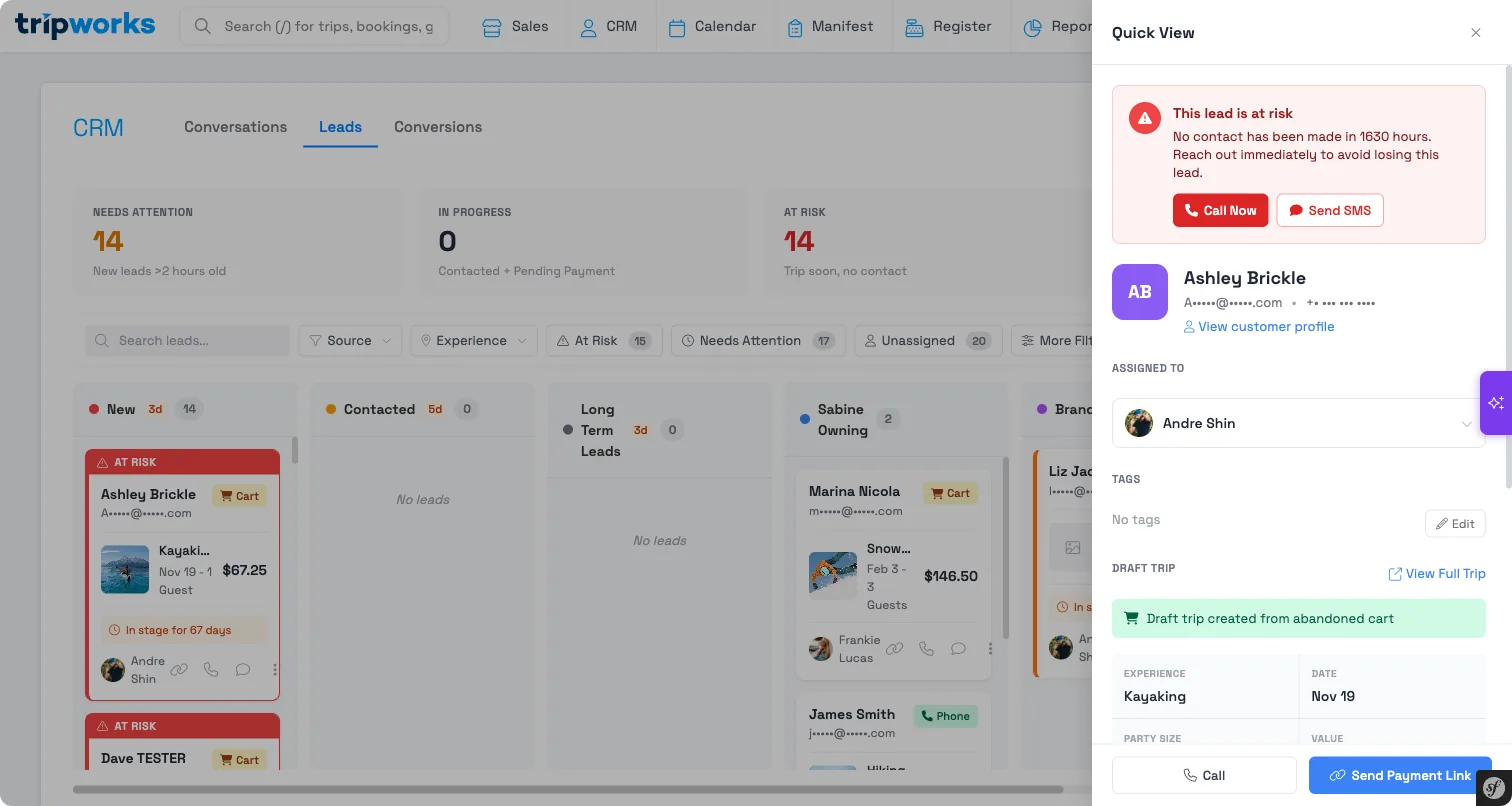Click link icon on Marina Nicola card

point(895,648)
